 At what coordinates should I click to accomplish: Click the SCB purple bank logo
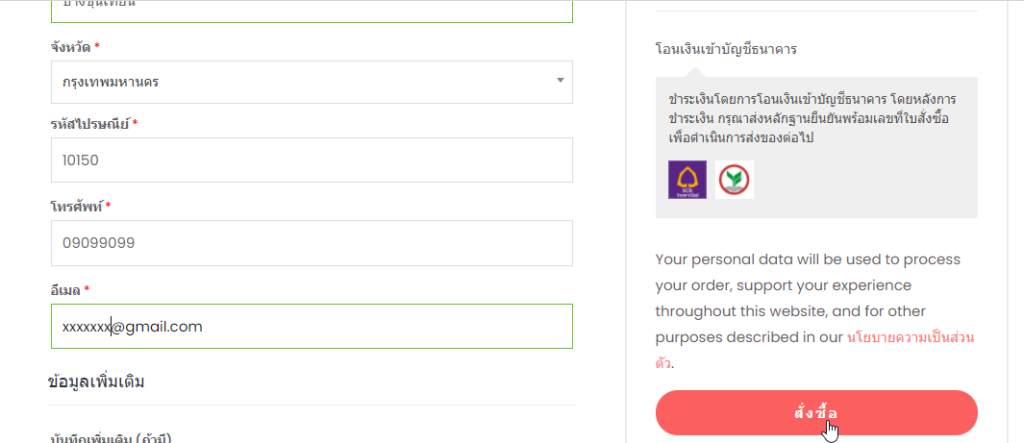tap(687, 179)
